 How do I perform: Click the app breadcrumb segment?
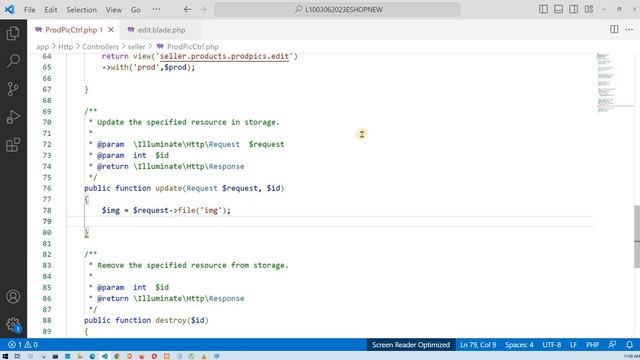coord(42,47)
